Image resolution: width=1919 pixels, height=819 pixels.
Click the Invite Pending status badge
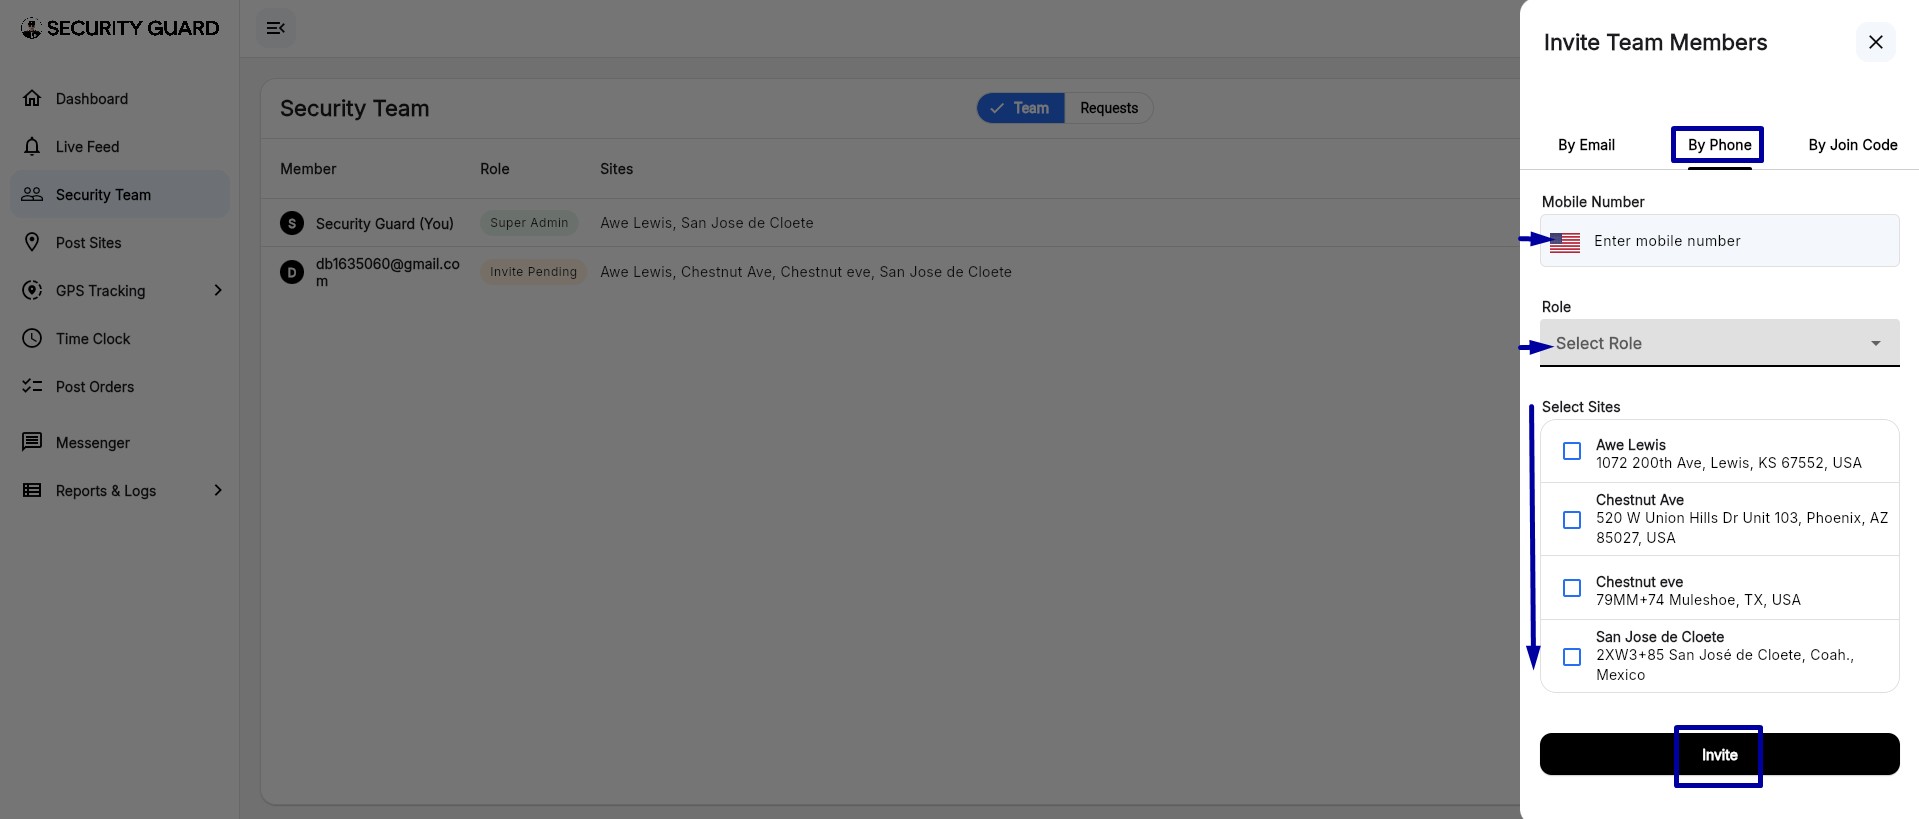(533, 272)
